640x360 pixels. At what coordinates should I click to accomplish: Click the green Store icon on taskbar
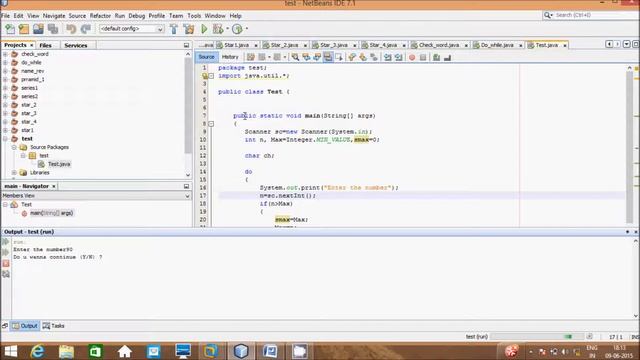point(96,351)
